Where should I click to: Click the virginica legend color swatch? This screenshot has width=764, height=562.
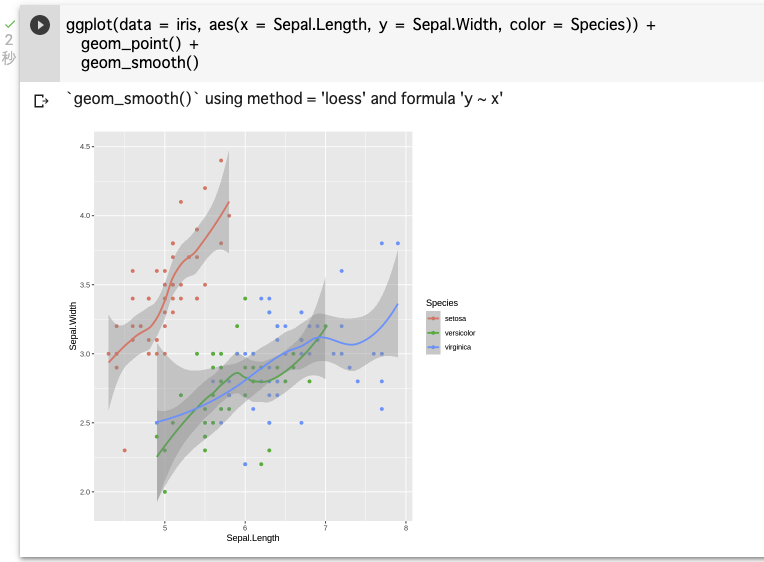[x=433, y=347]
